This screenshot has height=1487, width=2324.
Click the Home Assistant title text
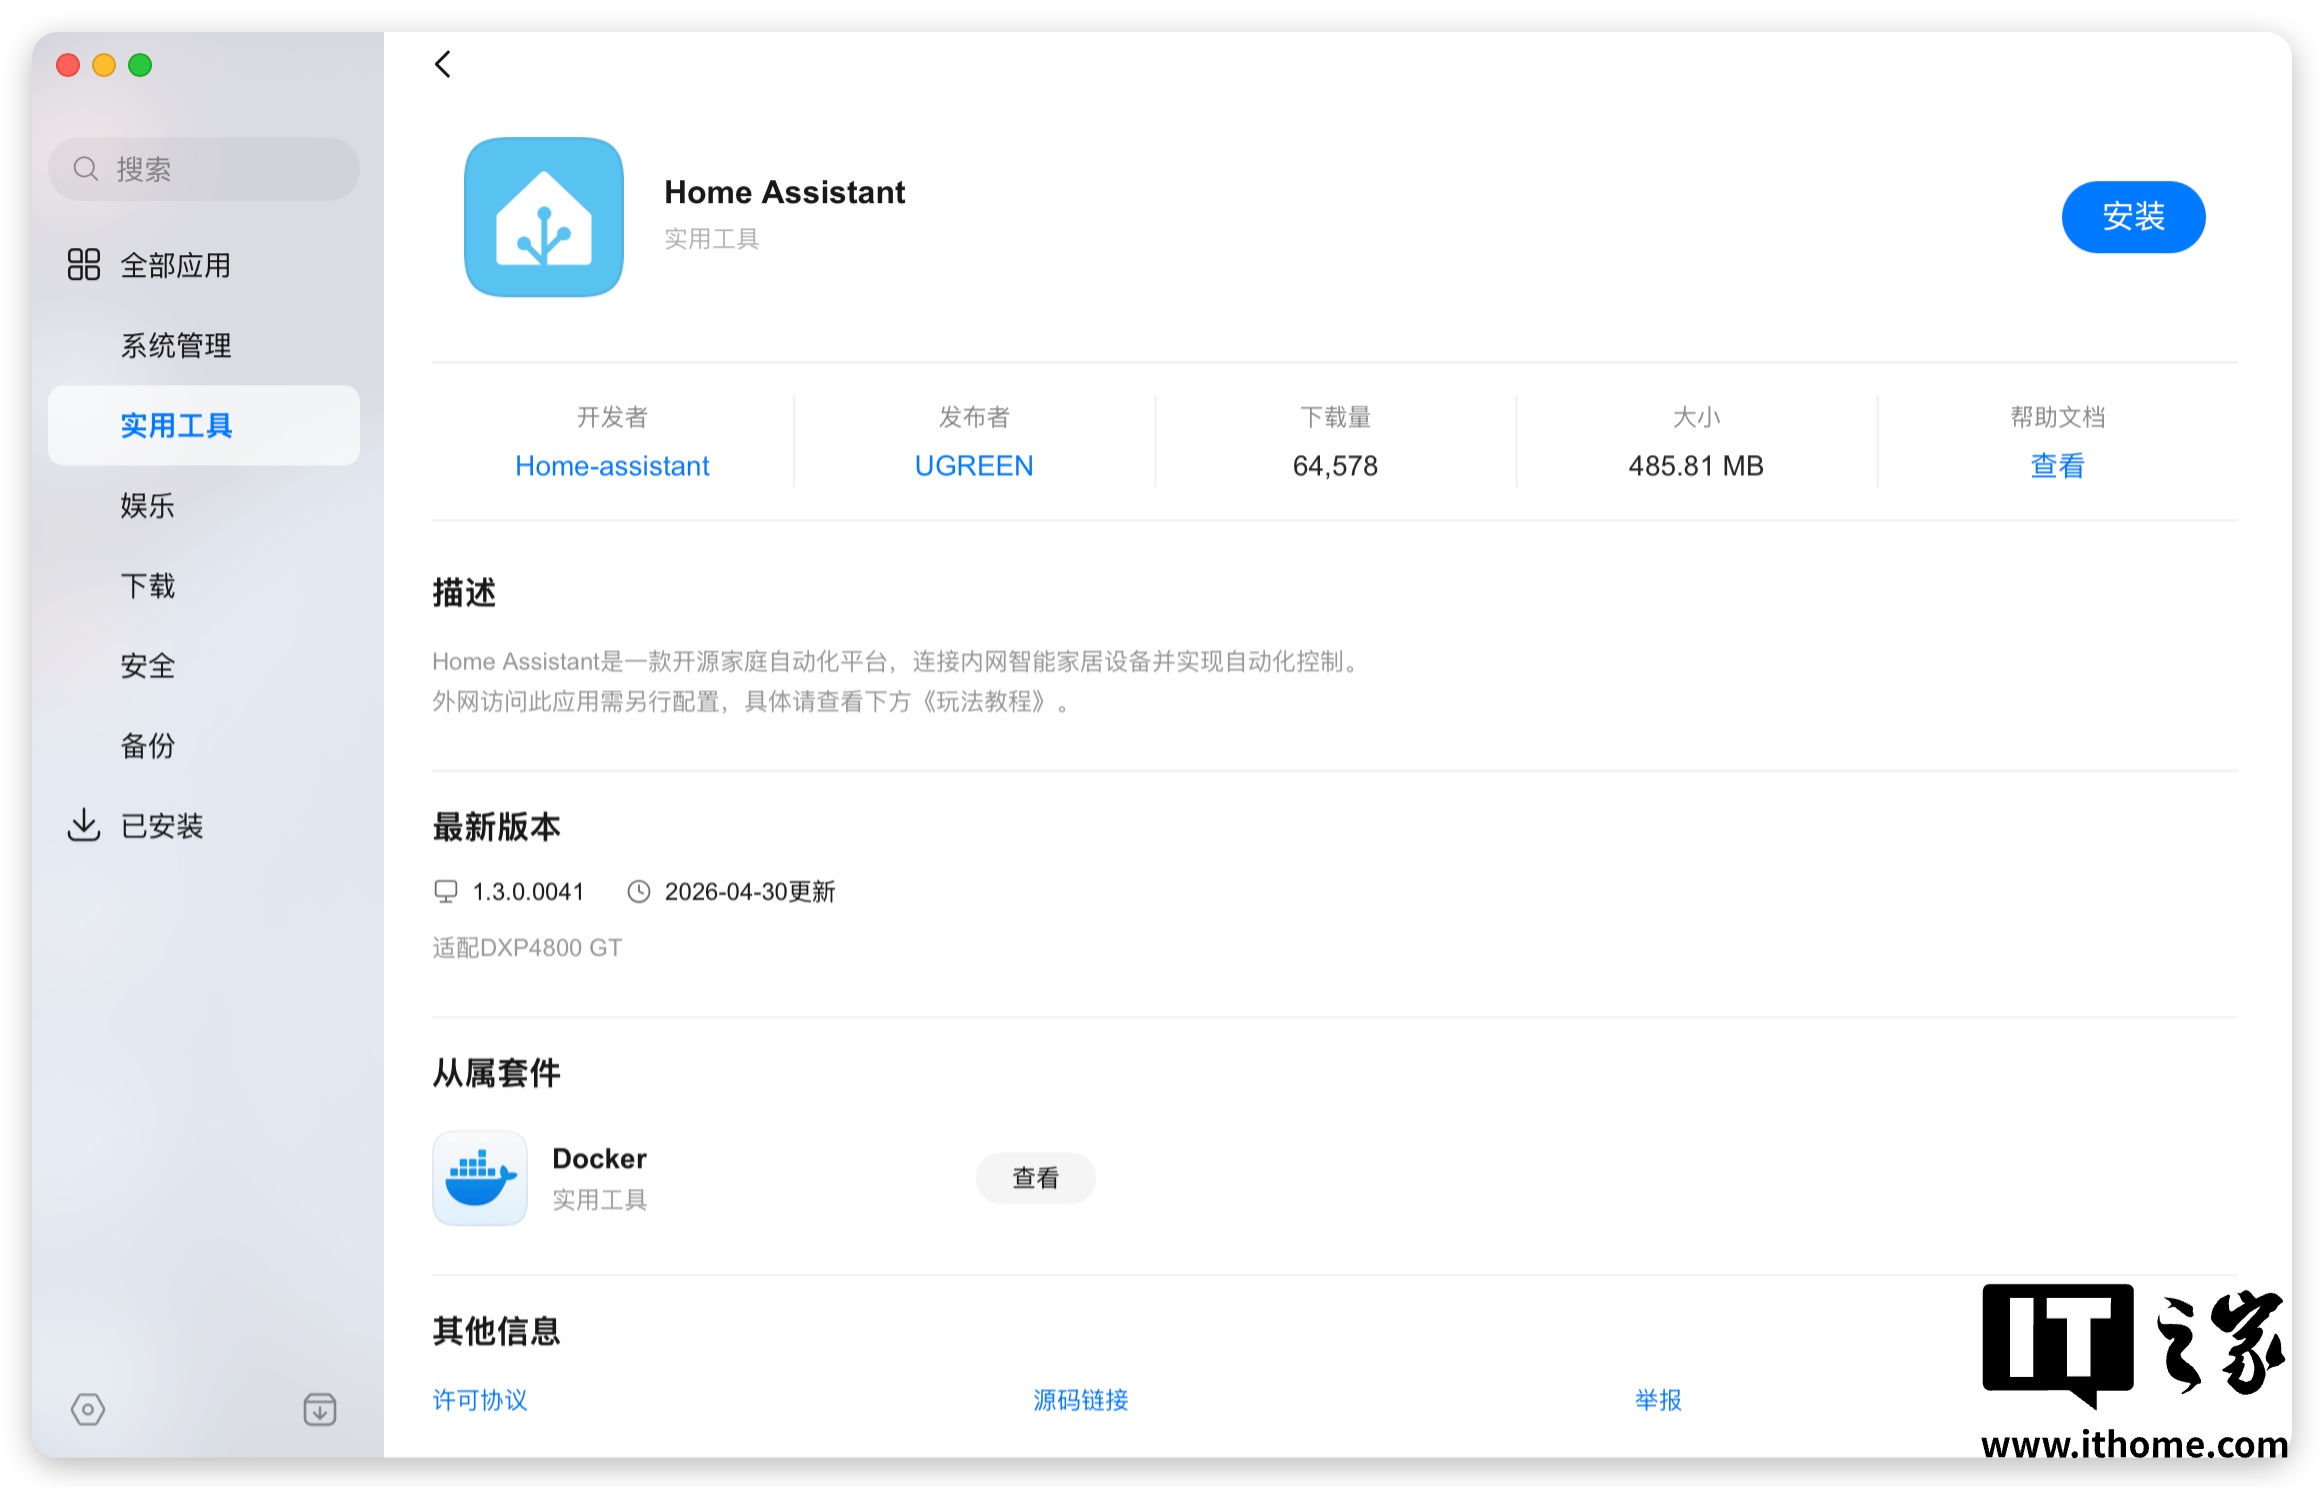point(785,192)
